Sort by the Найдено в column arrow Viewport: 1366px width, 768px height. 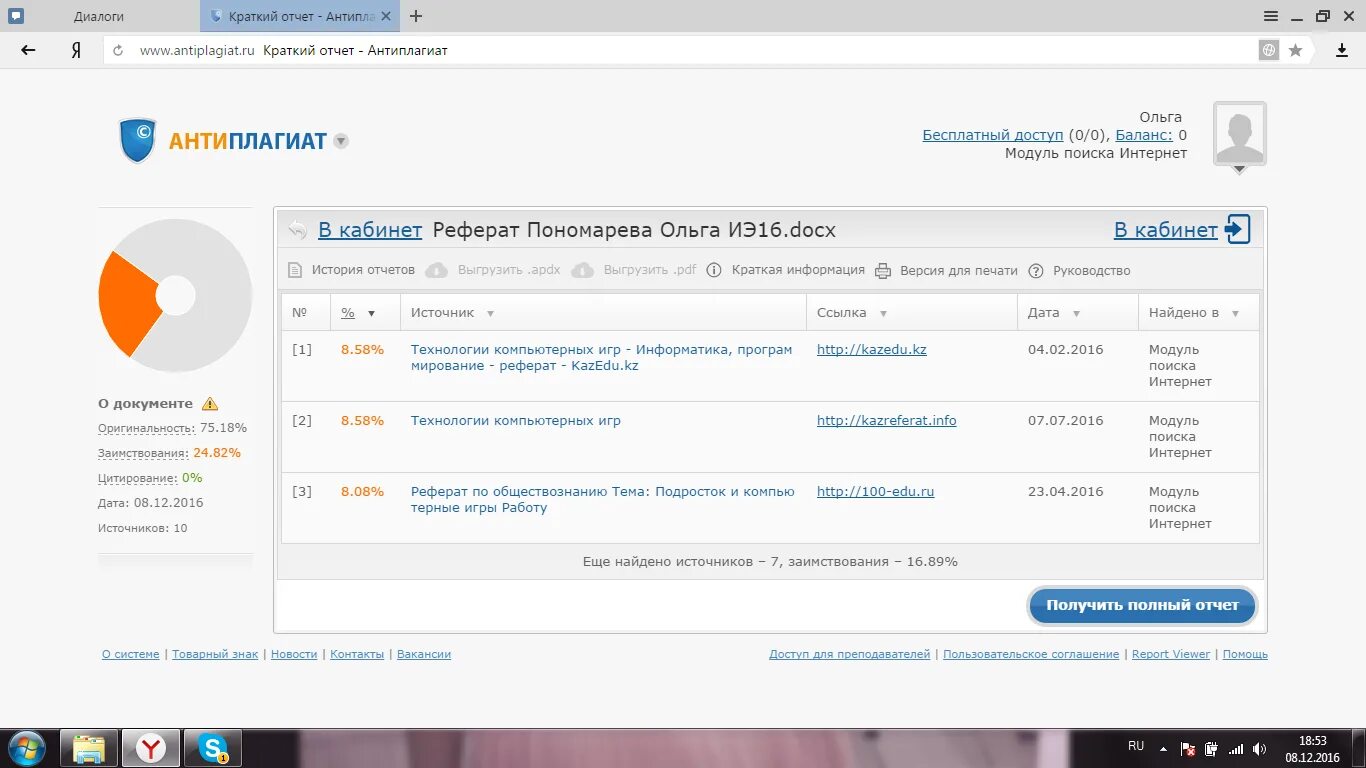[x=1235, y=313]
